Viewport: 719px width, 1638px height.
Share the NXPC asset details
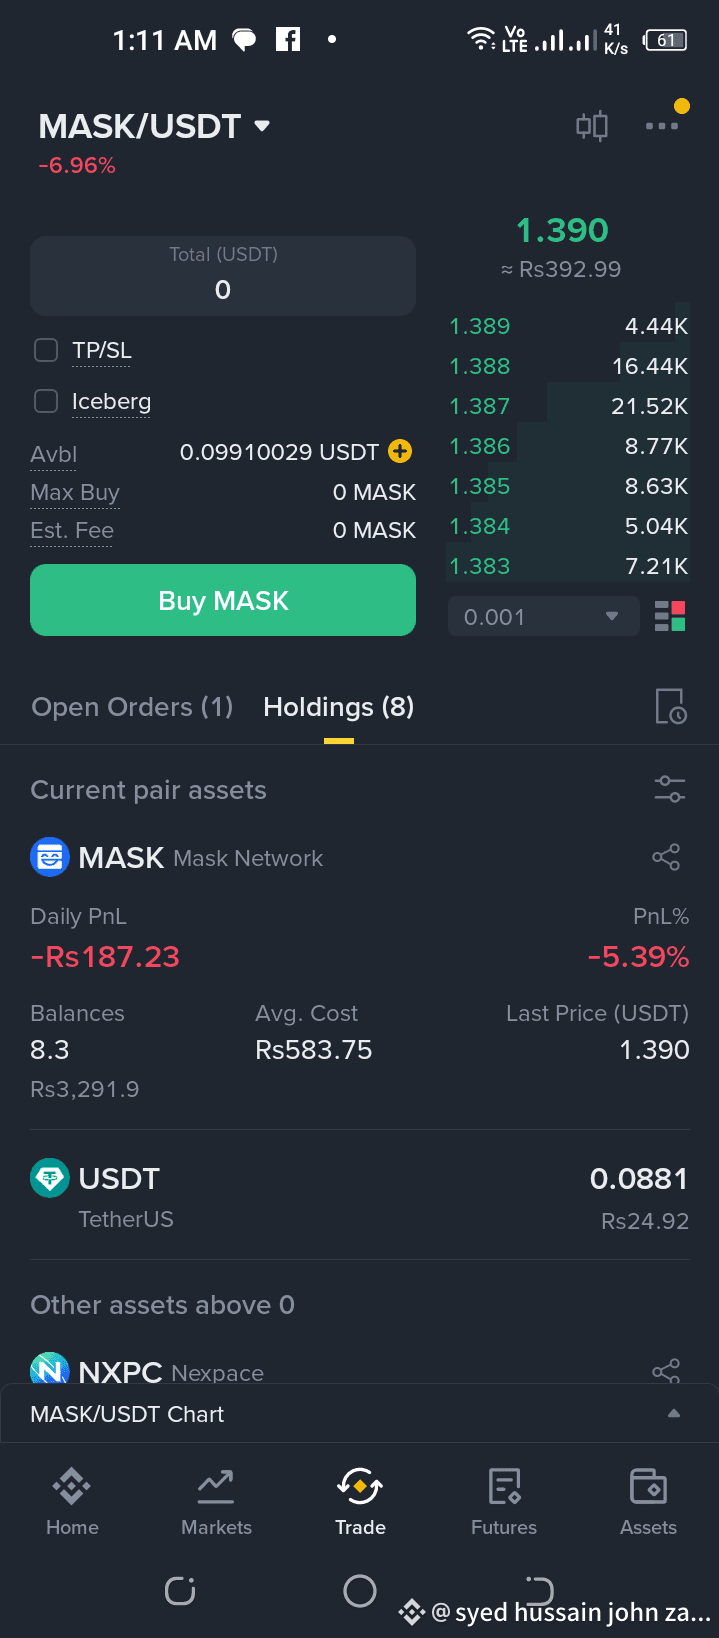coord(665,1371)
